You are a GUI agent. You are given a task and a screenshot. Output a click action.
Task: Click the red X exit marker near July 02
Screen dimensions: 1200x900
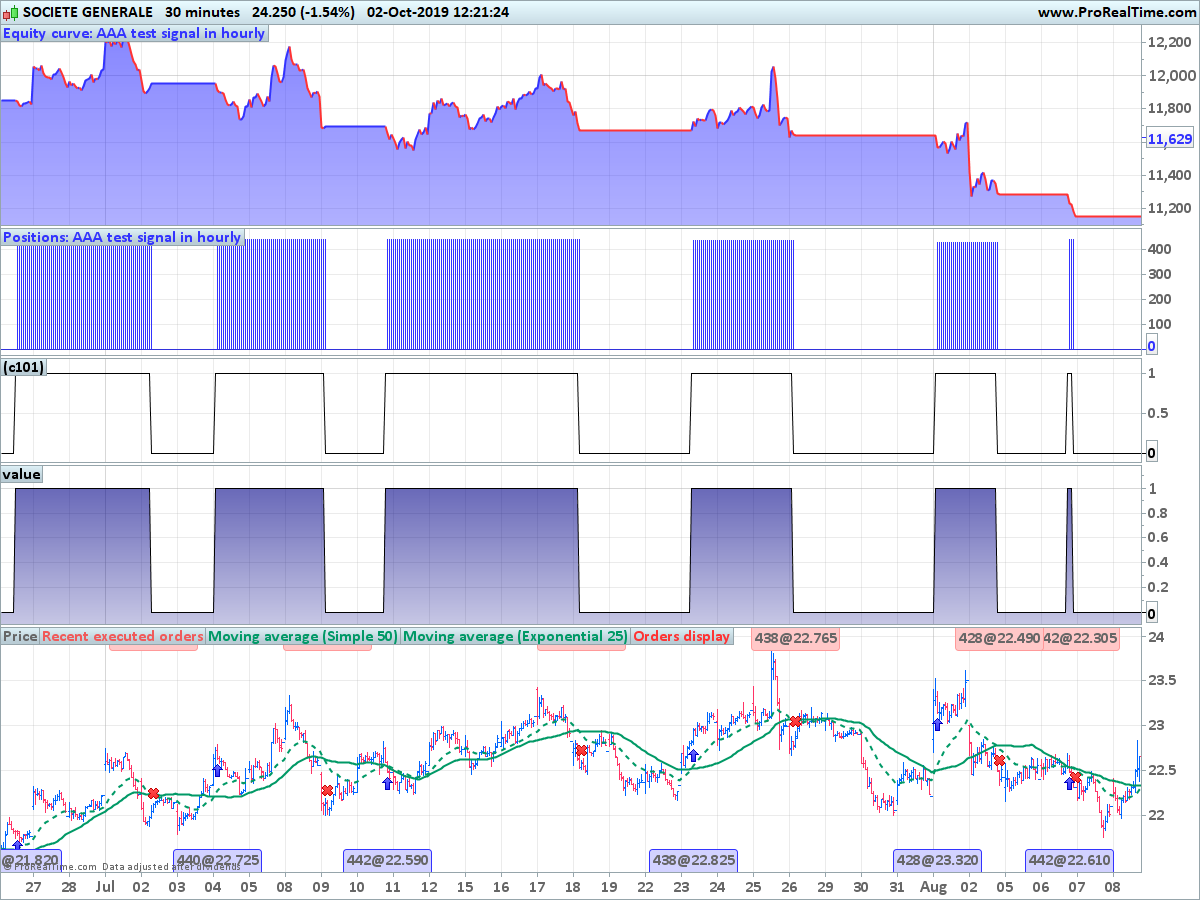tap(153, 793)
